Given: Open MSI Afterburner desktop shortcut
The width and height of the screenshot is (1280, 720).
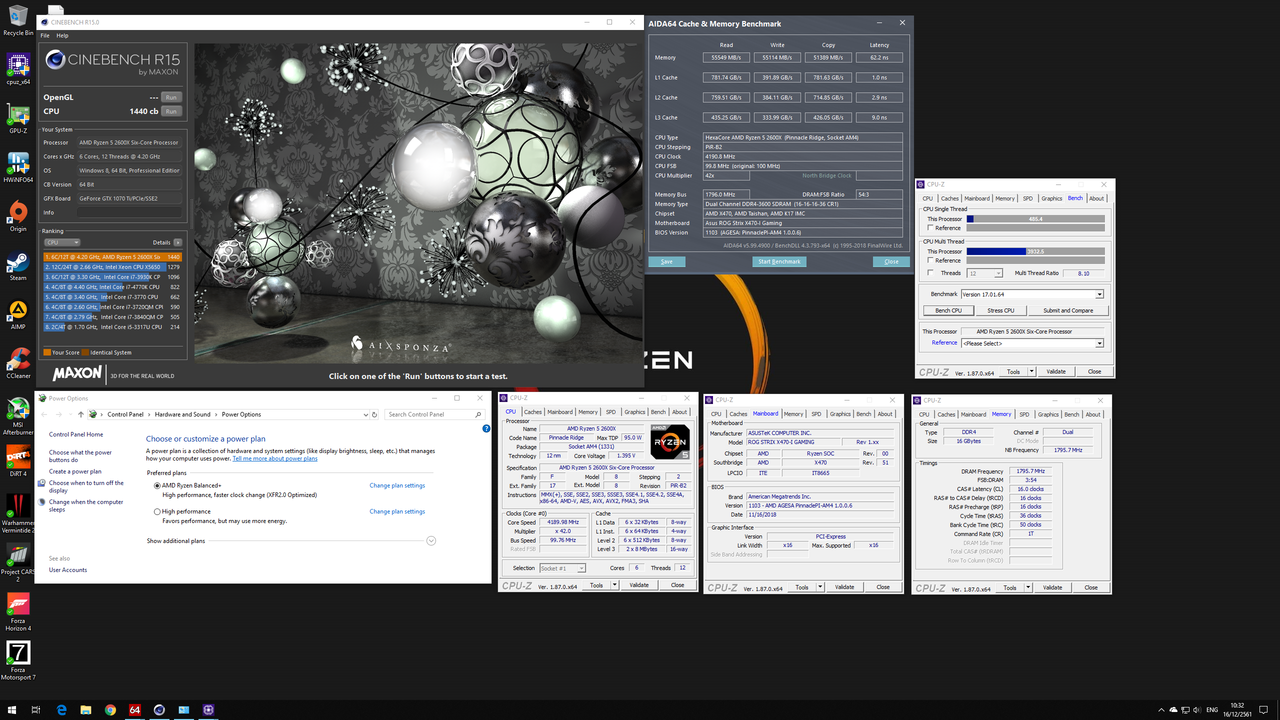Looking at the screenshot, I should [x=18, y=415].
